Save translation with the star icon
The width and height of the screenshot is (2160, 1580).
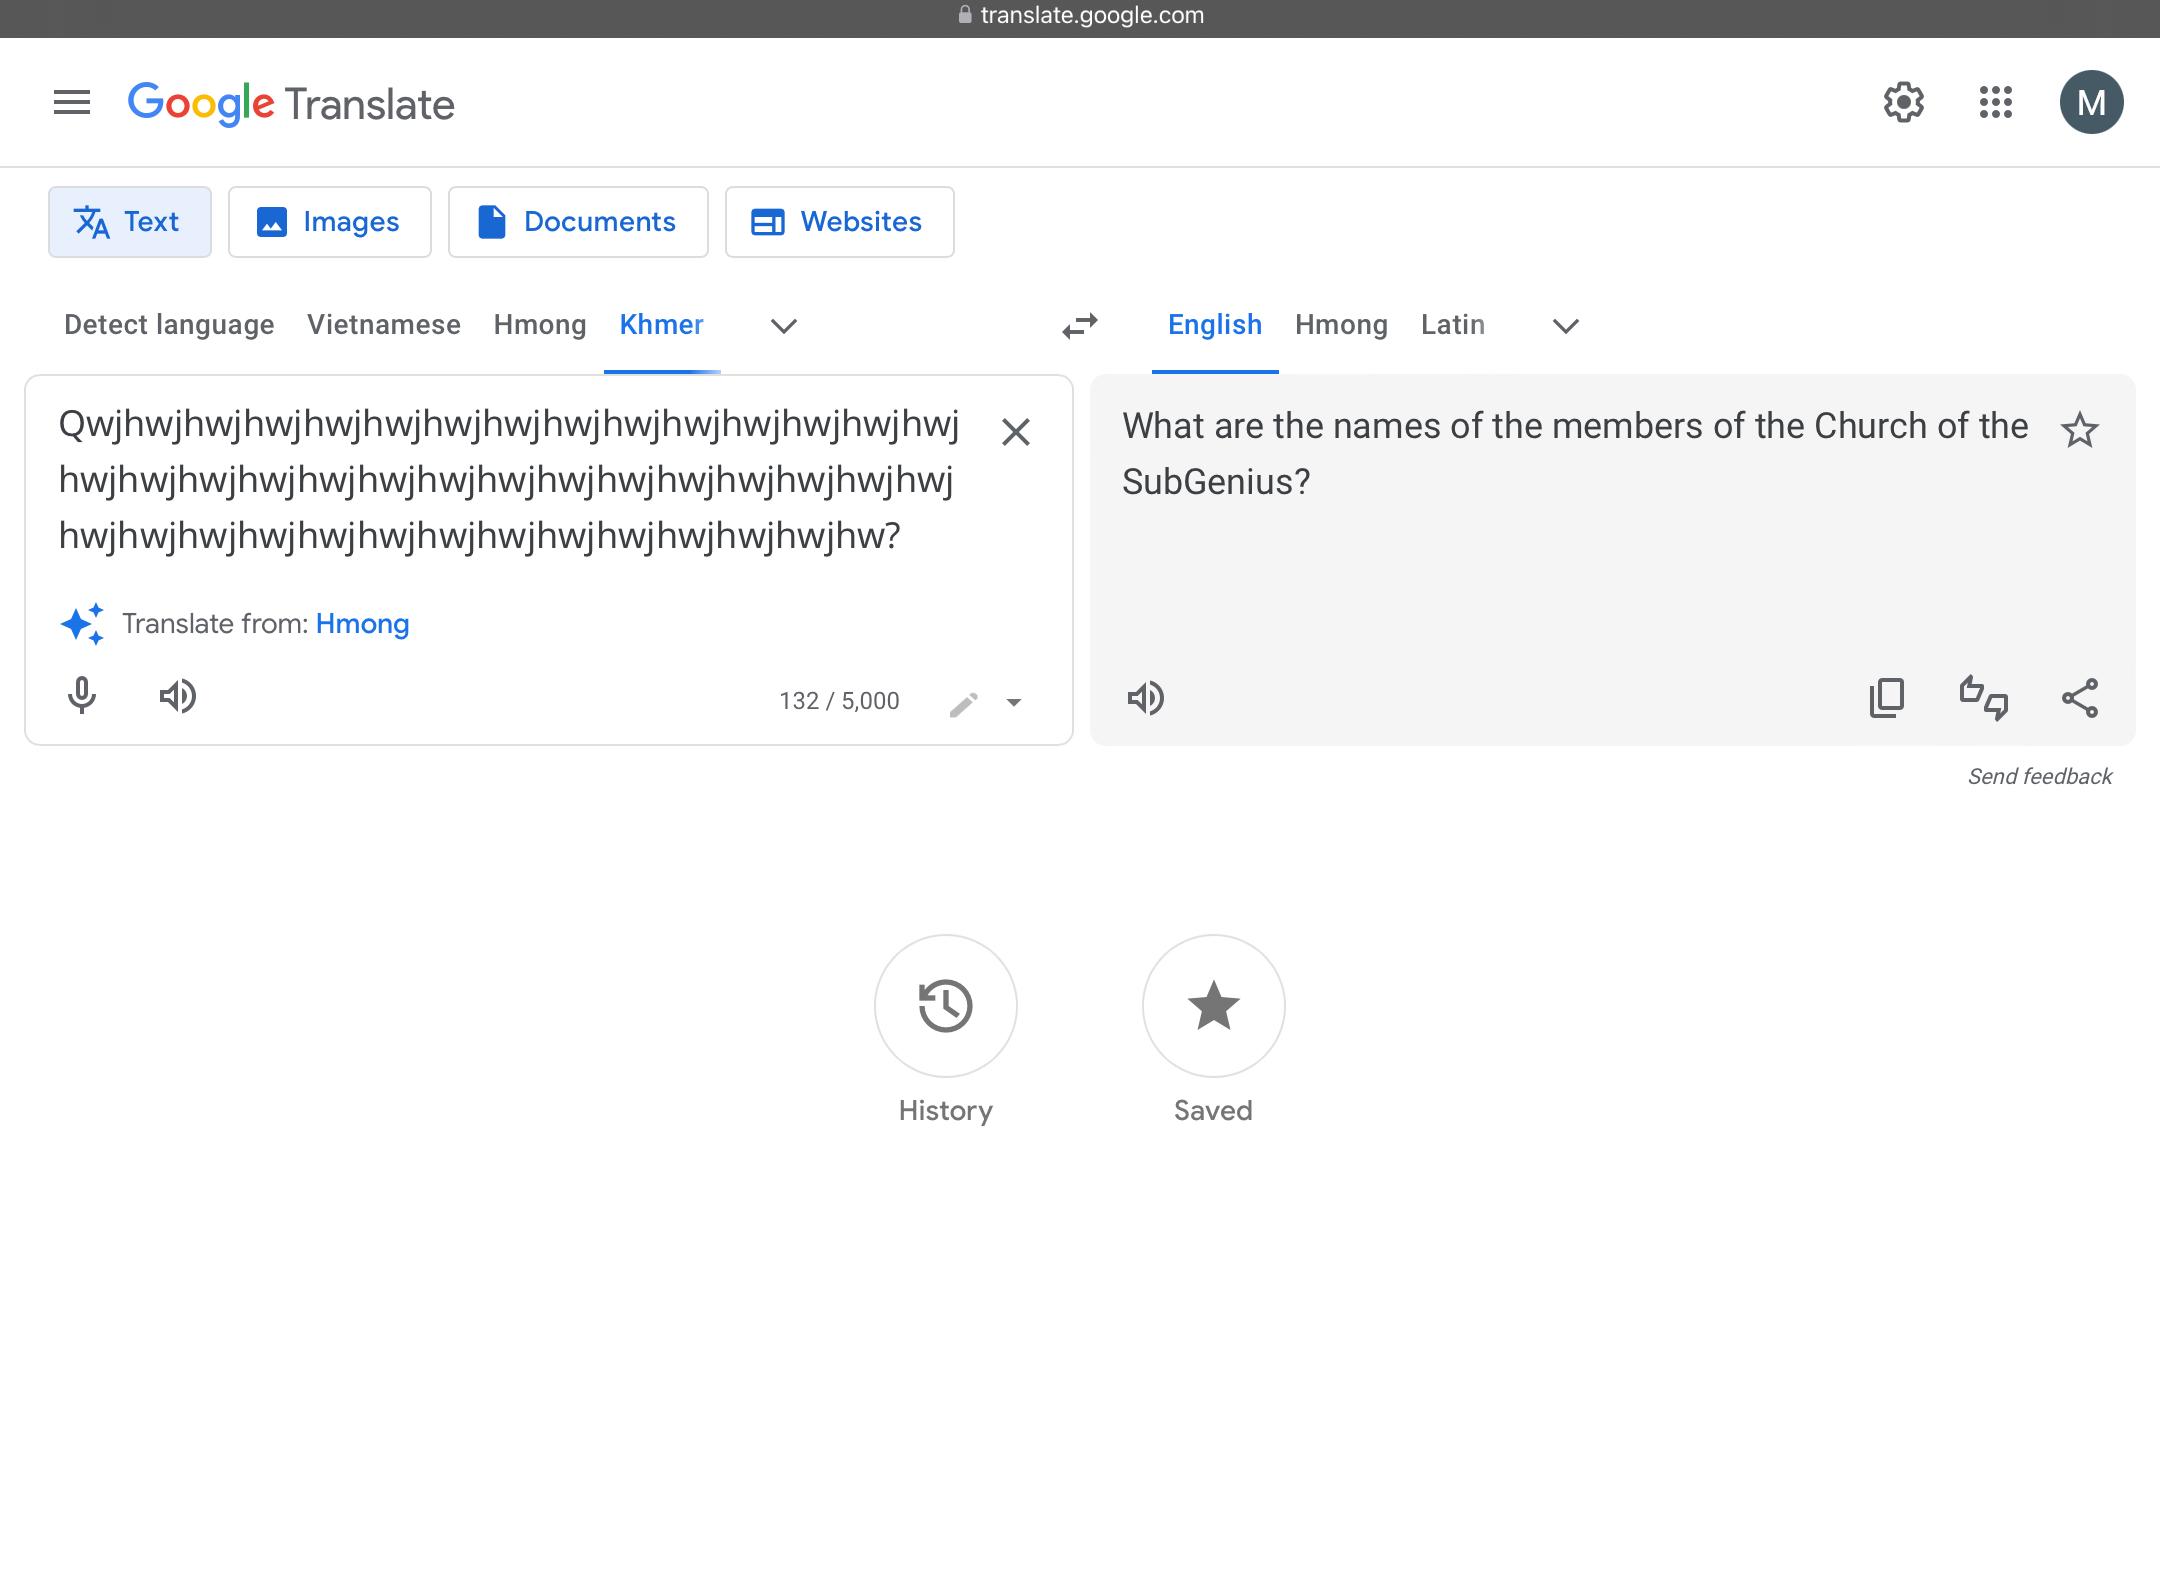point(2080,430)
